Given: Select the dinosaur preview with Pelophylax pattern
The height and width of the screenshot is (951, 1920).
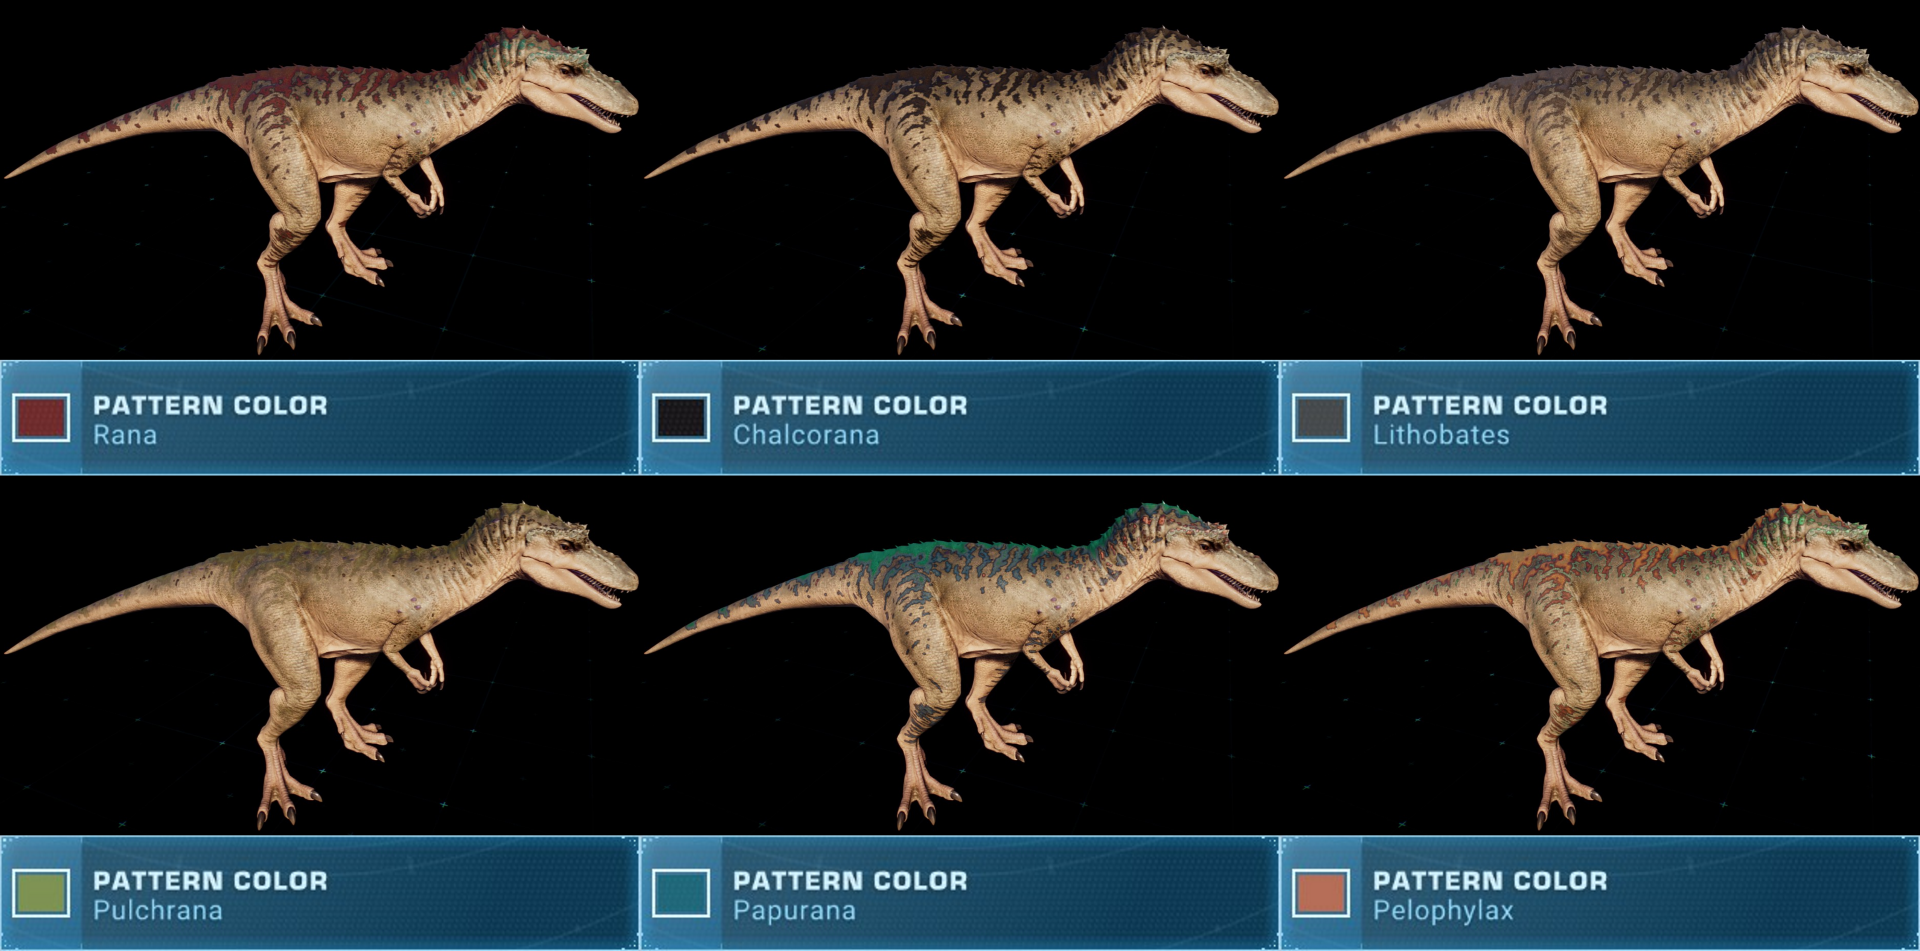Looking at the screenshot, I should tap(1602, 665).
